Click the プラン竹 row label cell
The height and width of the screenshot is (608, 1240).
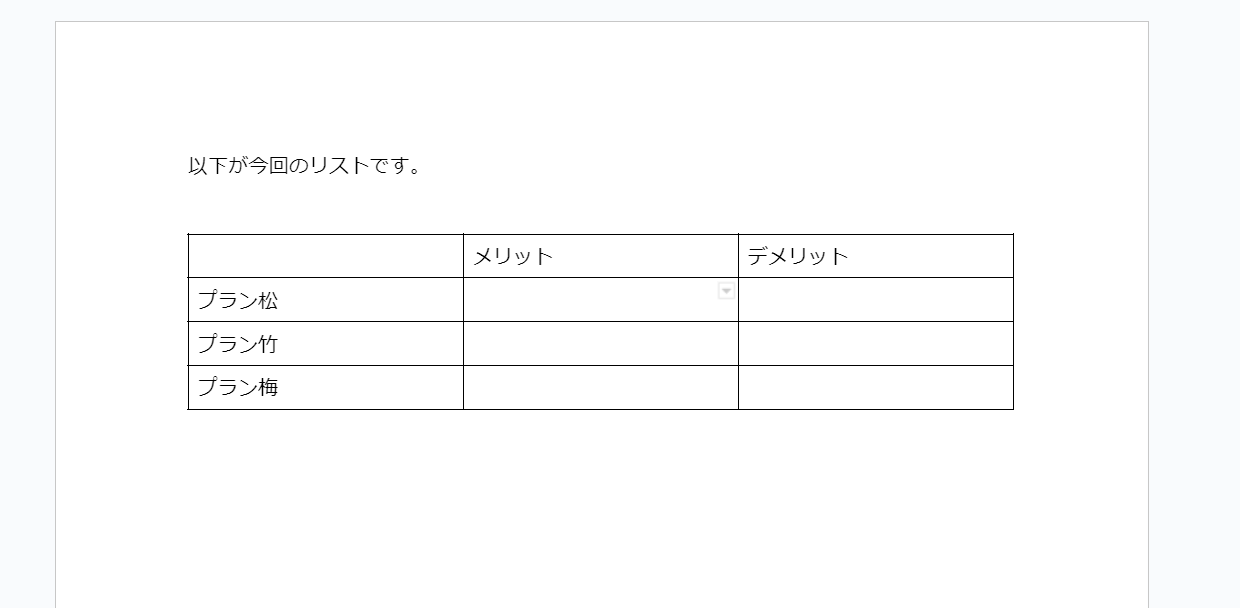click(325, 344)
